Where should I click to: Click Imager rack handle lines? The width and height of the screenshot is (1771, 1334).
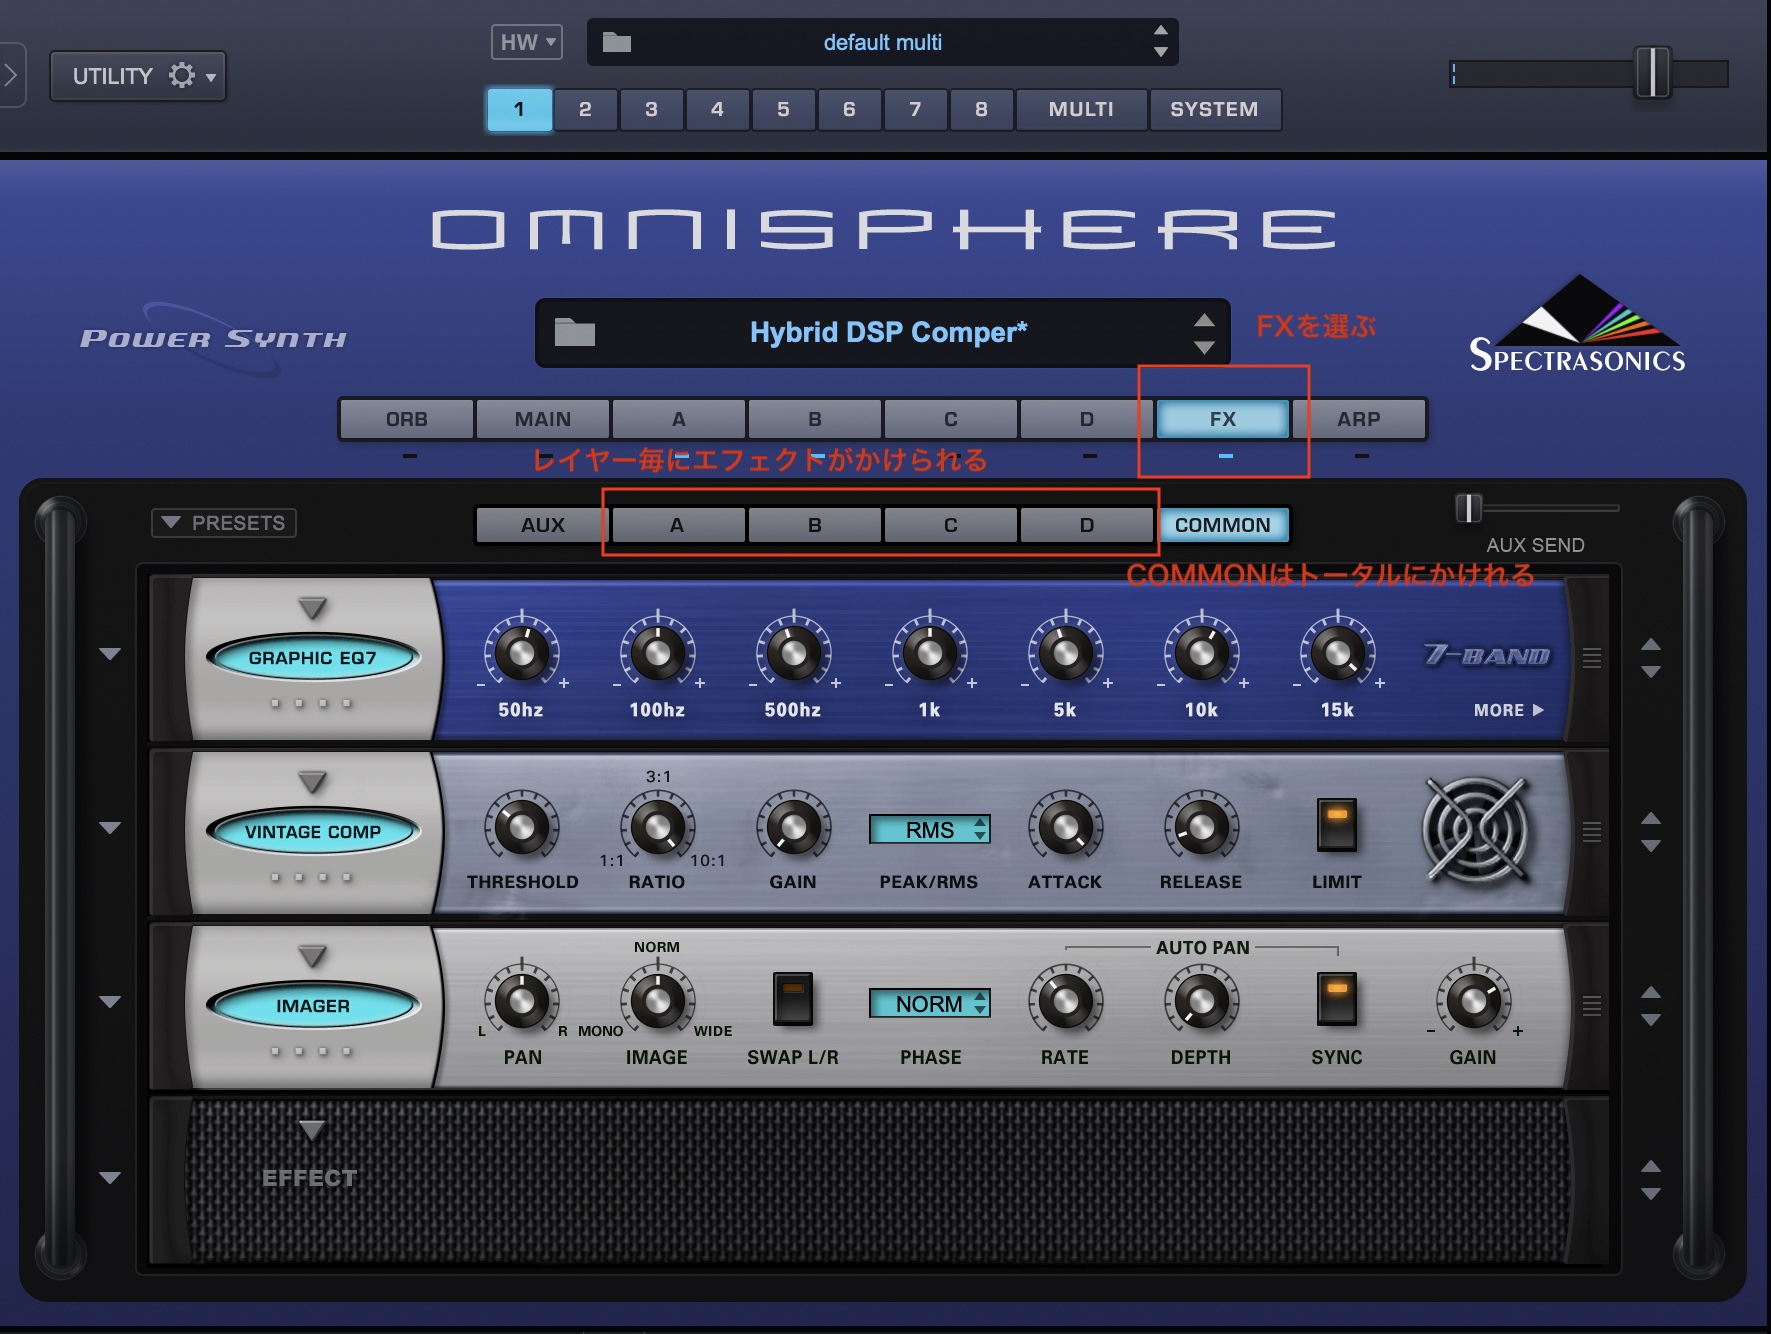tap(1592, 1006)
